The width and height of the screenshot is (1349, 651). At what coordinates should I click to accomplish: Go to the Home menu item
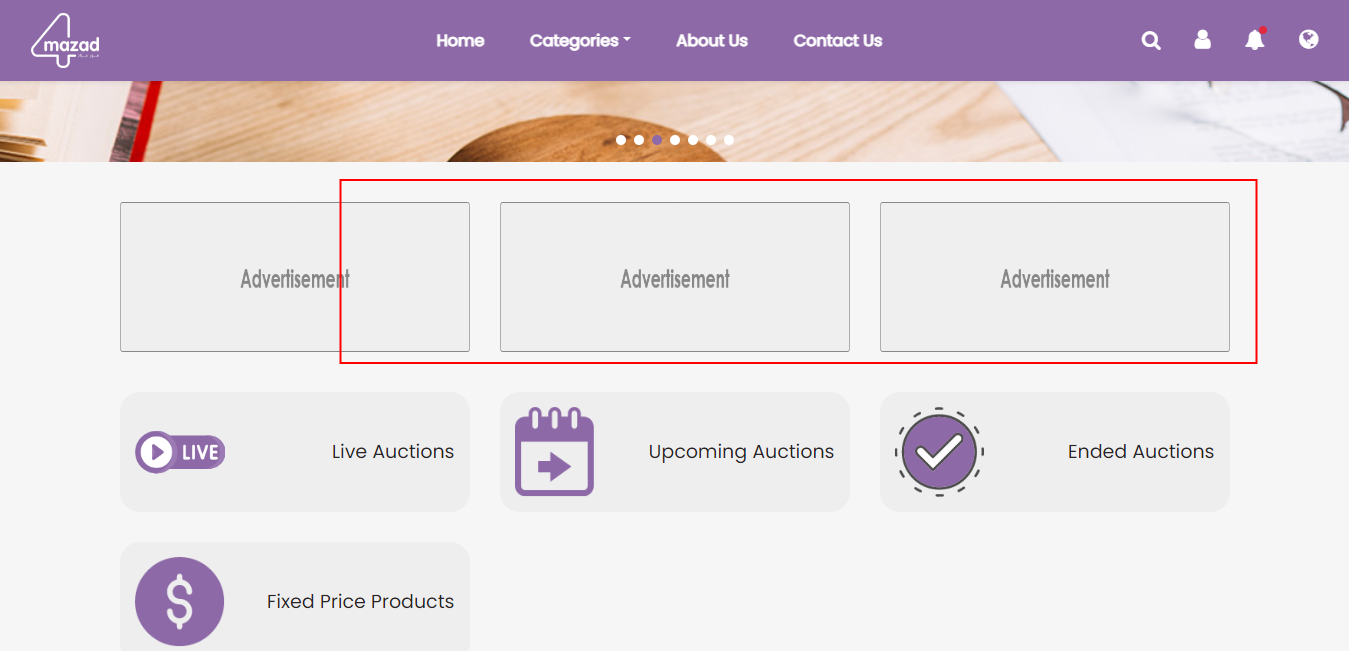pyautogui.click(x=460, y=41)
